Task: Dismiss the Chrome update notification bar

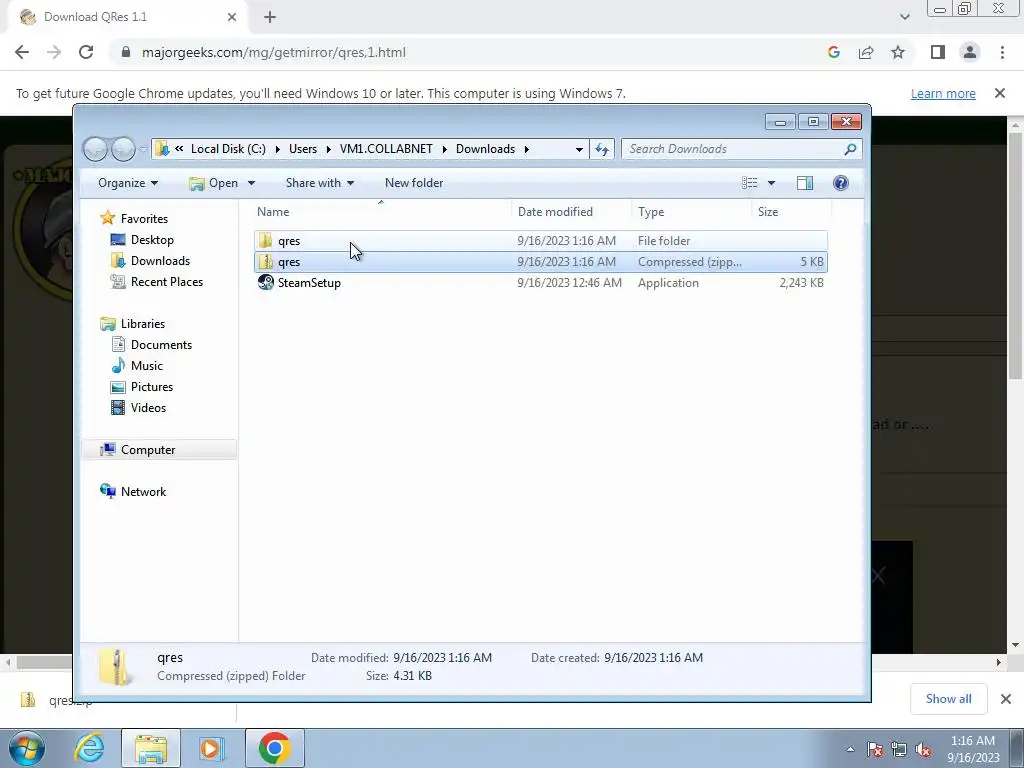Action: [1000, 93]
